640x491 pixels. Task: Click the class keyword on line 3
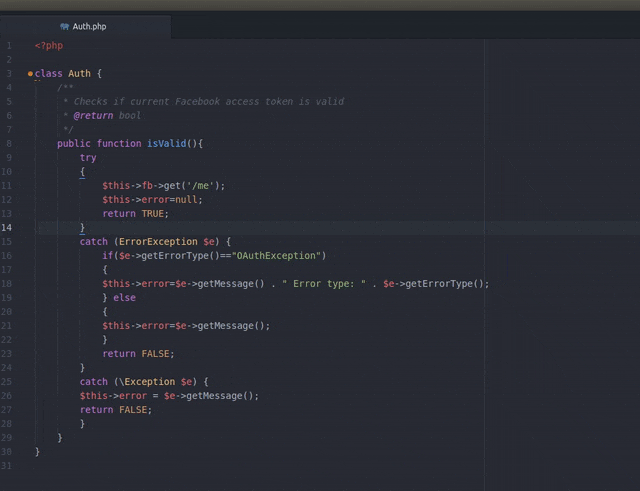coord(49,73)
